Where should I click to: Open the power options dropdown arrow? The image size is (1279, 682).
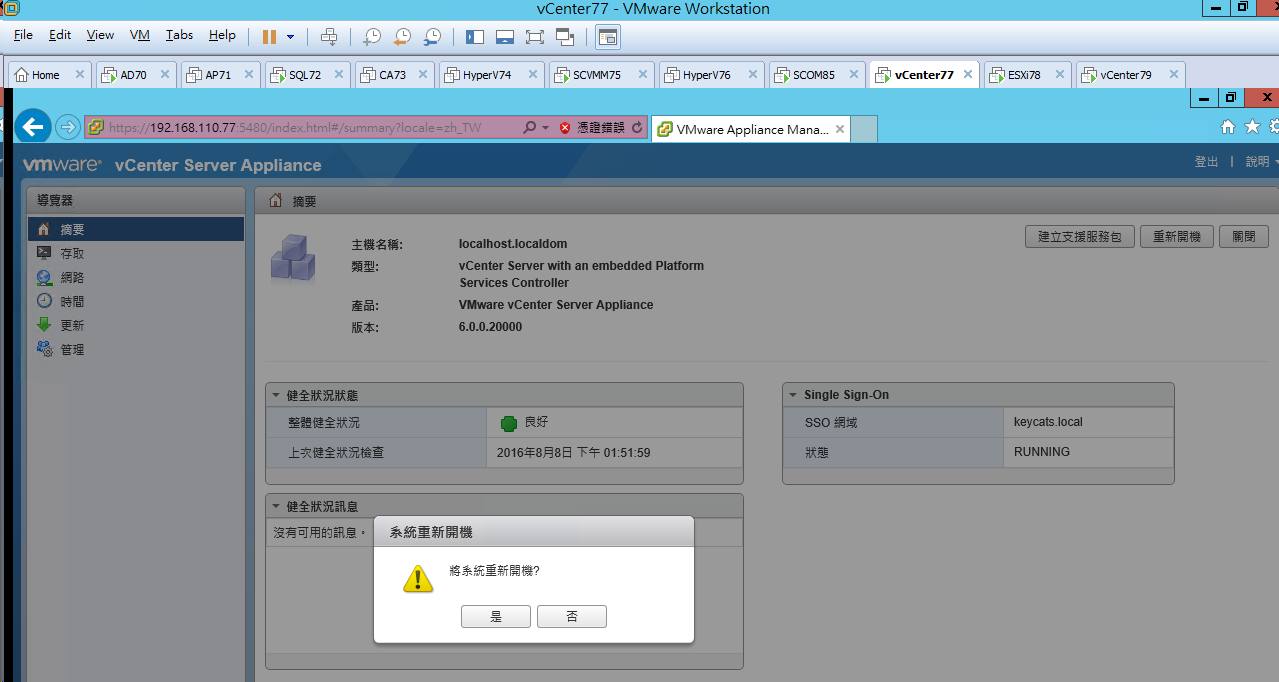point(291,37)
